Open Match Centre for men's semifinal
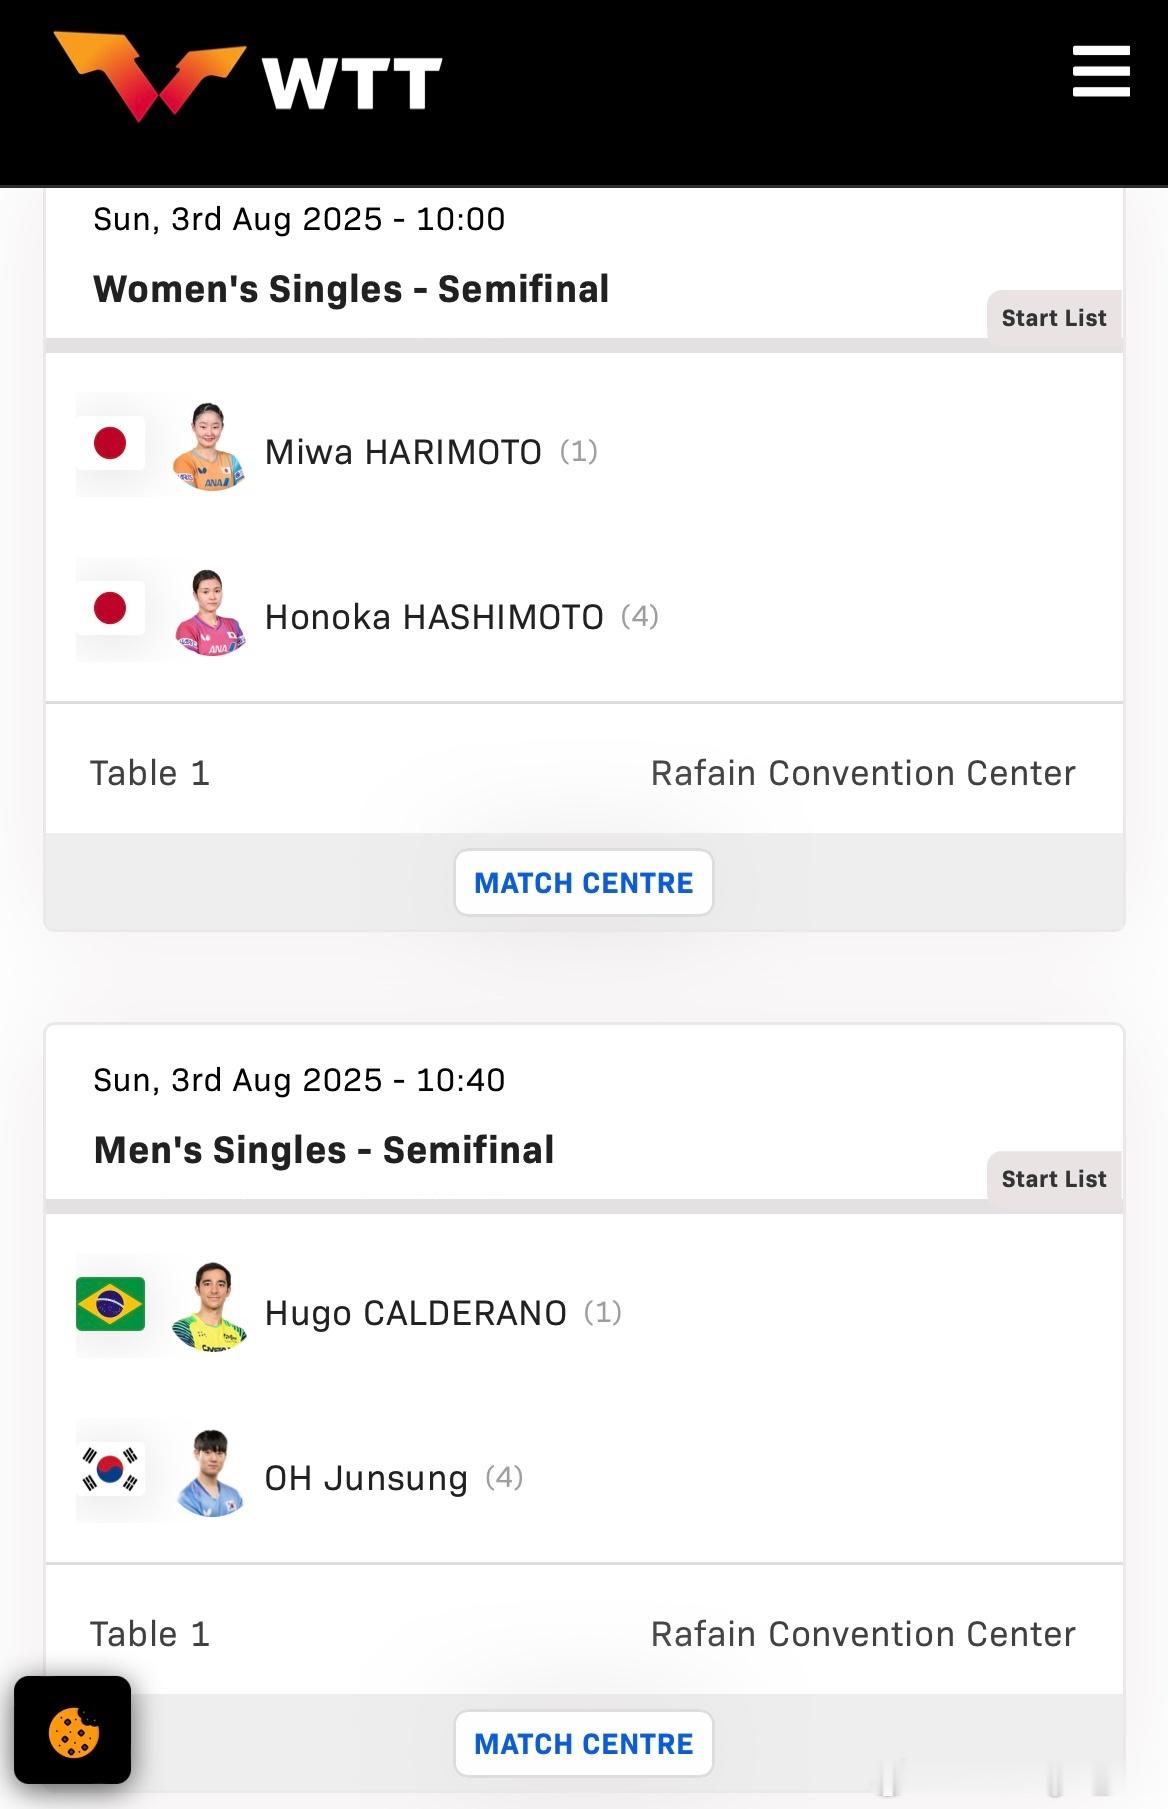1168x1809 pixels. click(584, 1744)
